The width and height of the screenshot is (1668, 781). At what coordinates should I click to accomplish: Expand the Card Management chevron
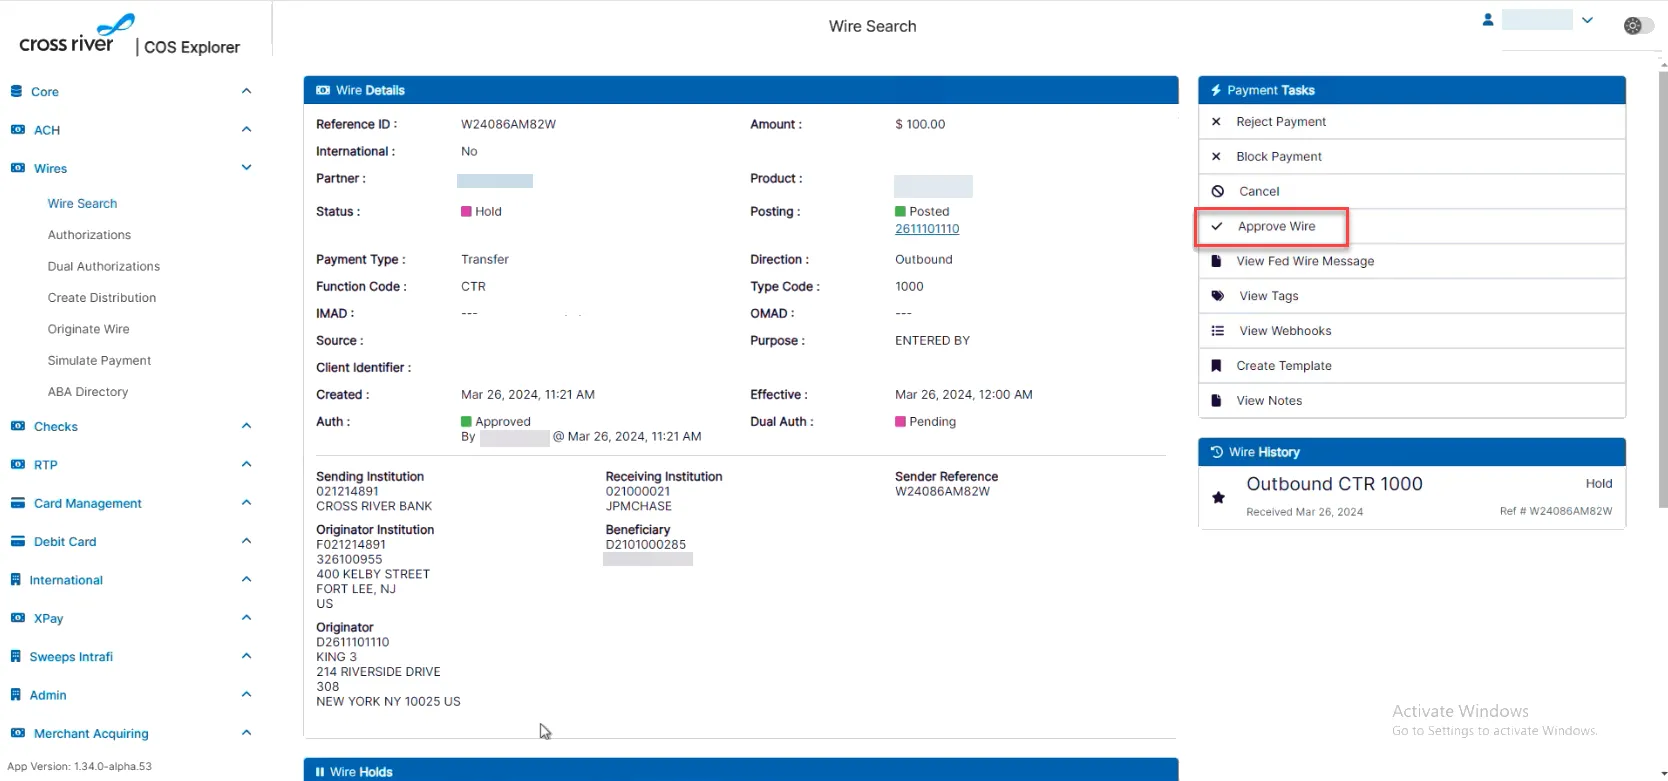pos(246,503)
